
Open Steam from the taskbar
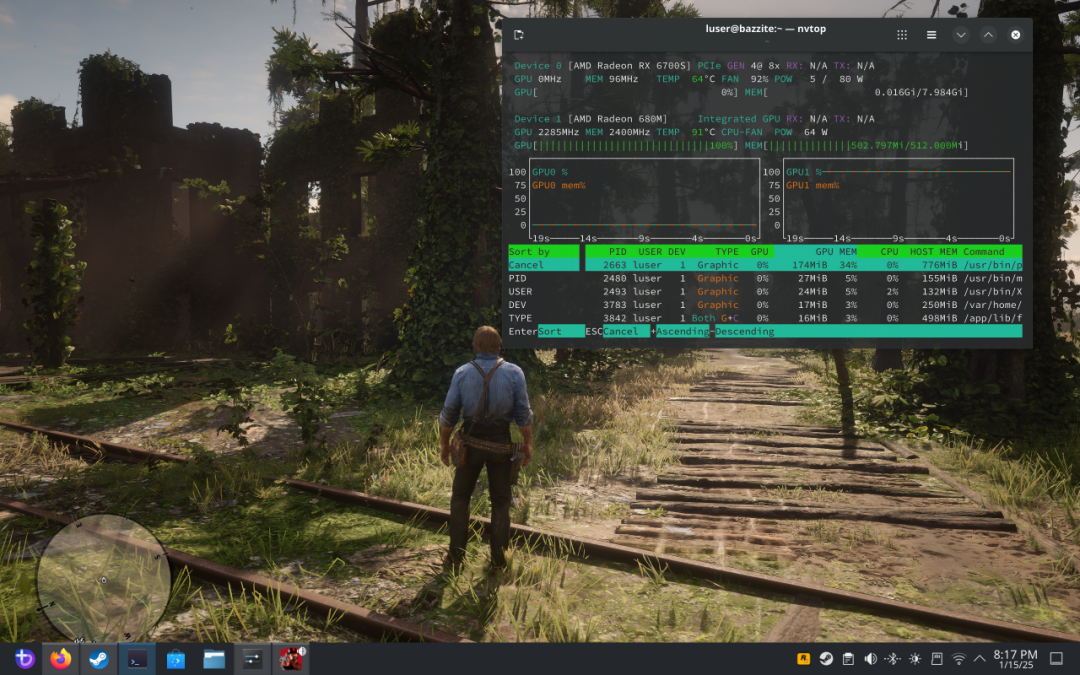98,659
